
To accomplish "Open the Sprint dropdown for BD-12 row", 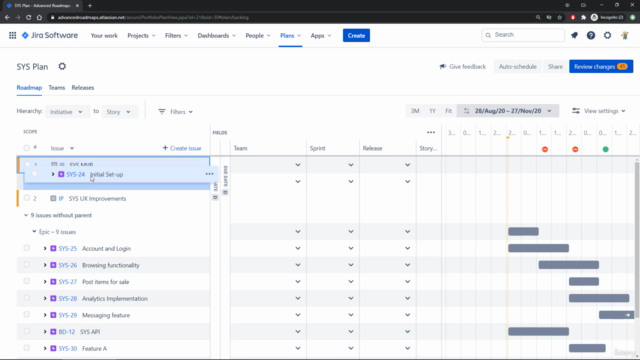I will (351, 332).
